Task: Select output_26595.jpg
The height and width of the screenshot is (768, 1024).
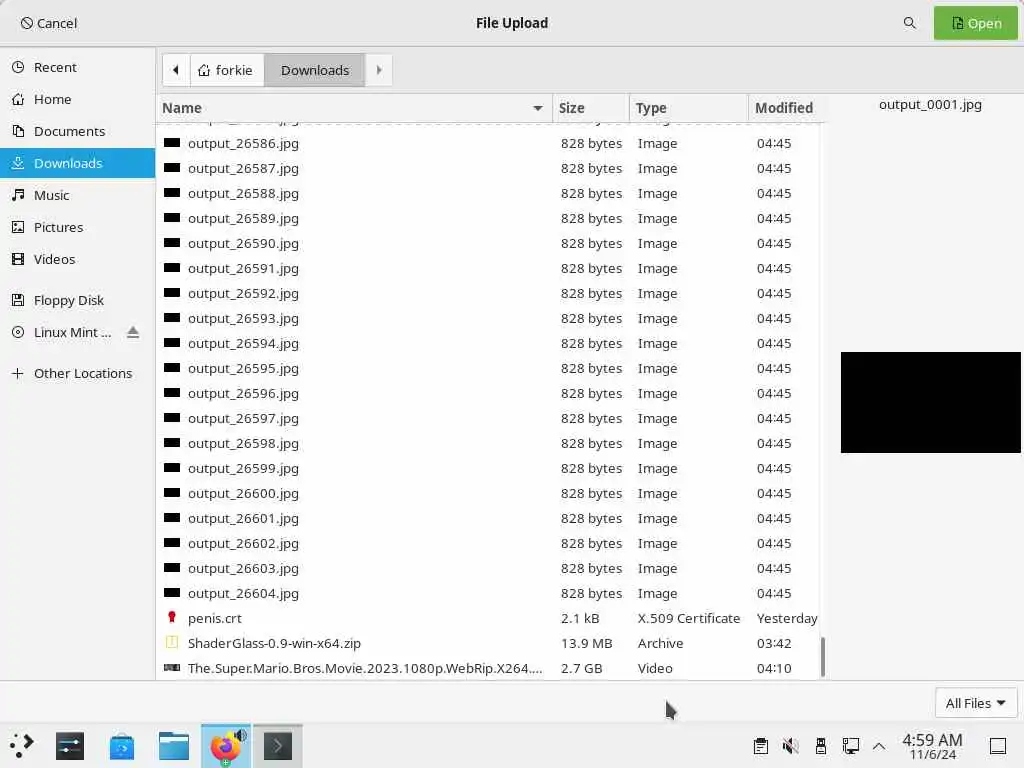Action: pos(487,368)
